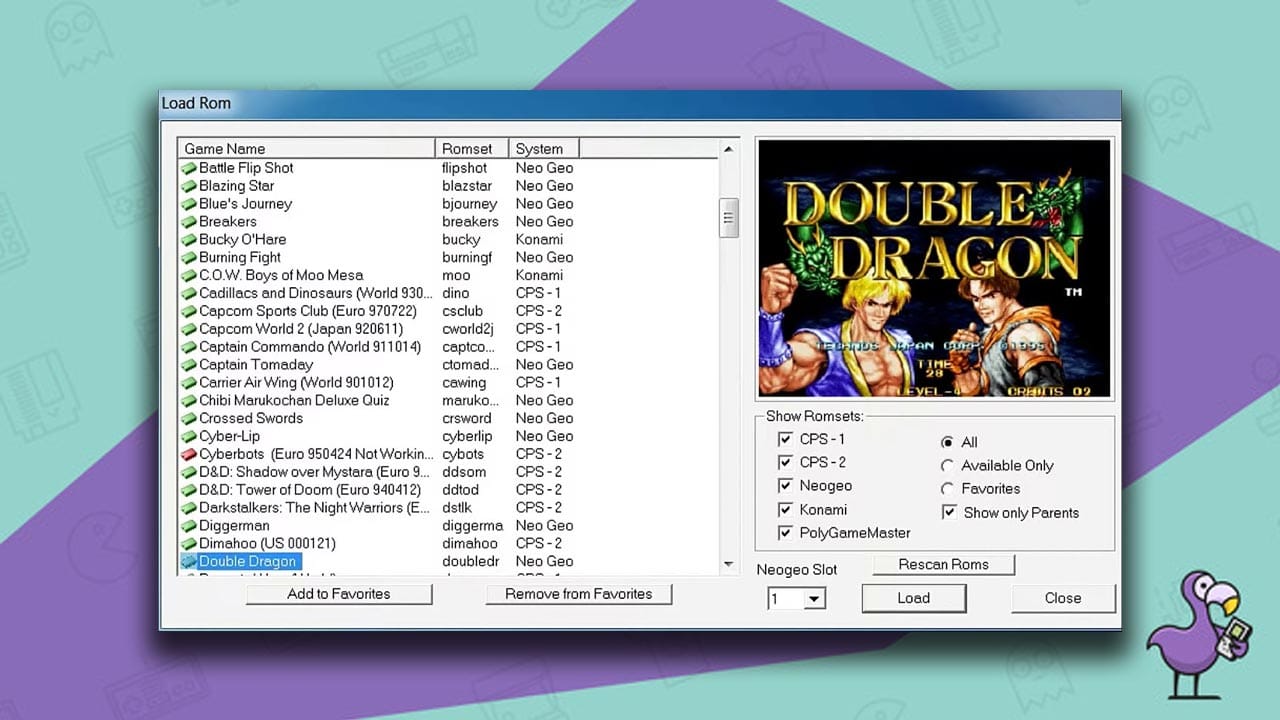The height and width of the screenshot is (720, 1280).
Task: Load the selected rom
Action: pyautogui.click(x=914, y=598)
